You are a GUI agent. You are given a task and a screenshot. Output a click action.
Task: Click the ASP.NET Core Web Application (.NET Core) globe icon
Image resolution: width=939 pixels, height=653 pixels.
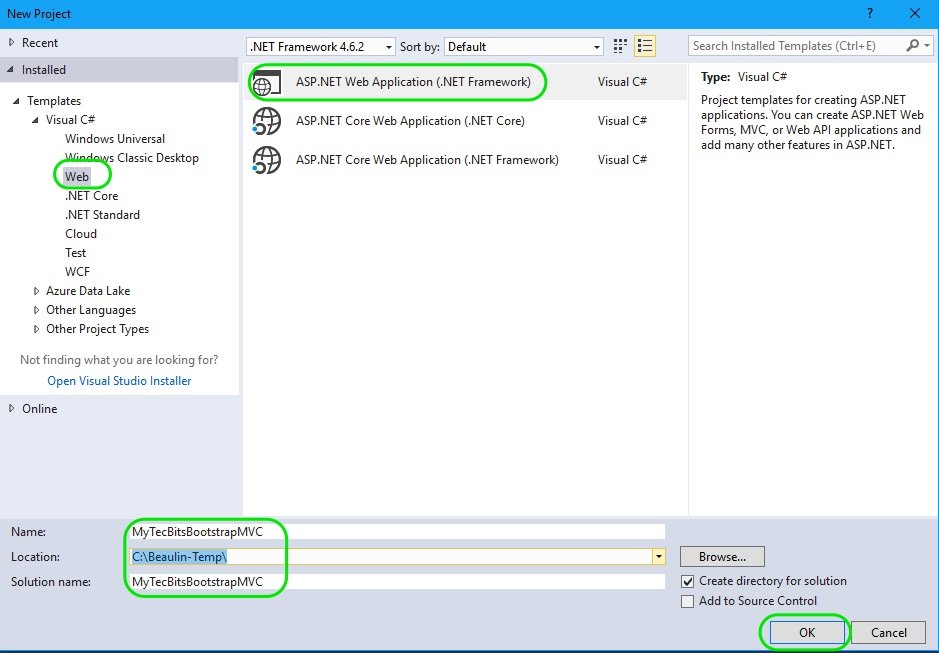pos(266,121)
